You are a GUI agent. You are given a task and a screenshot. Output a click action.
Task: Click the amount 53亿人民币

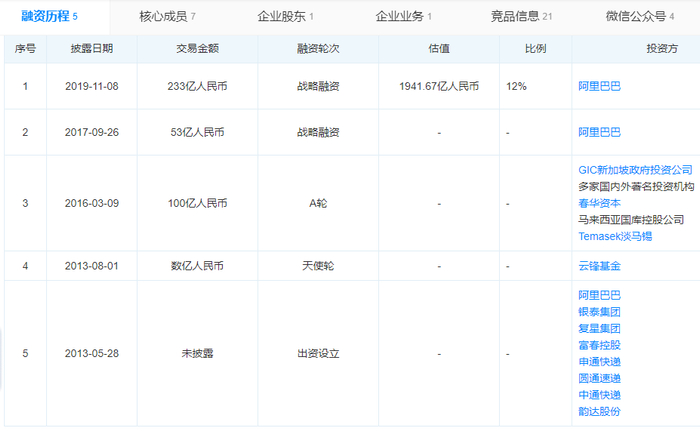click(197, 132)
